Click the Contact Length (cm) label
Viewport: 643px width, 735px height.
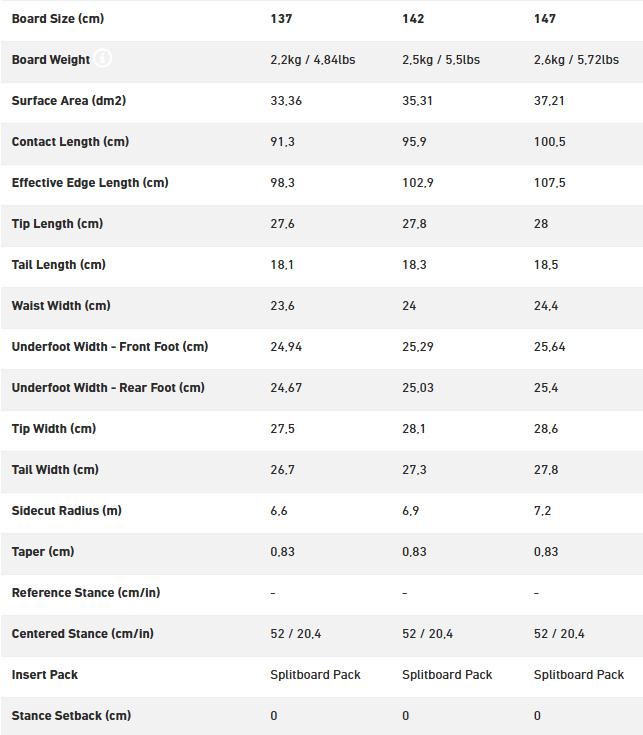click(70, 142)
